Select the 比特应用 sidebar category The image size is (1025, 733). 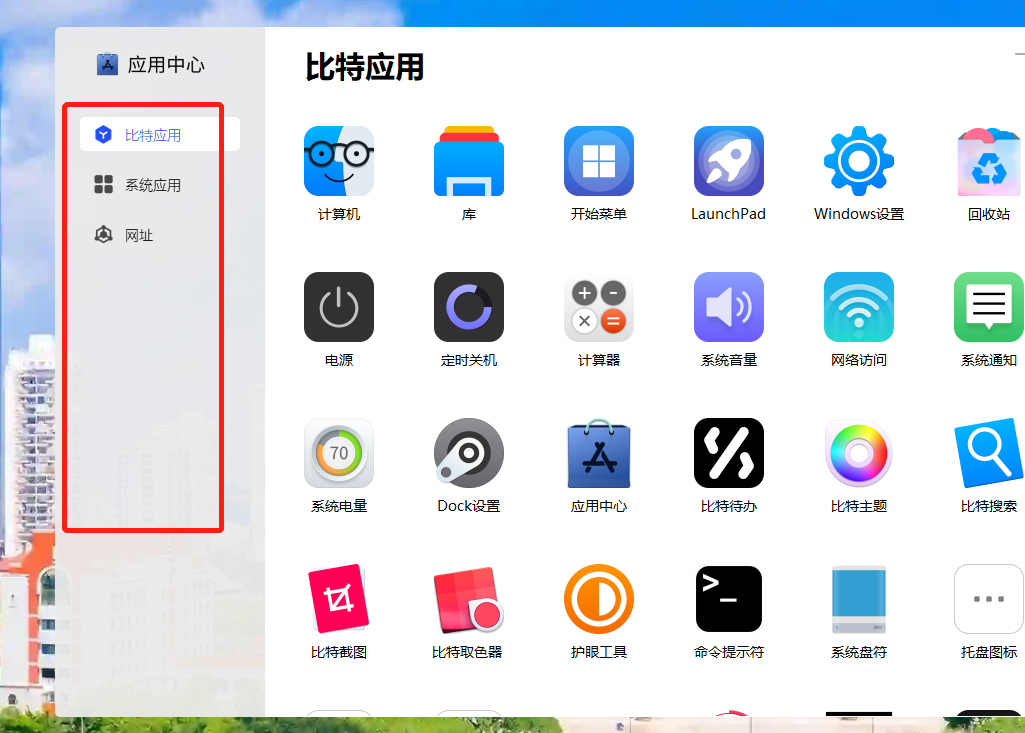pyautogui.click(x=160, y=134)
